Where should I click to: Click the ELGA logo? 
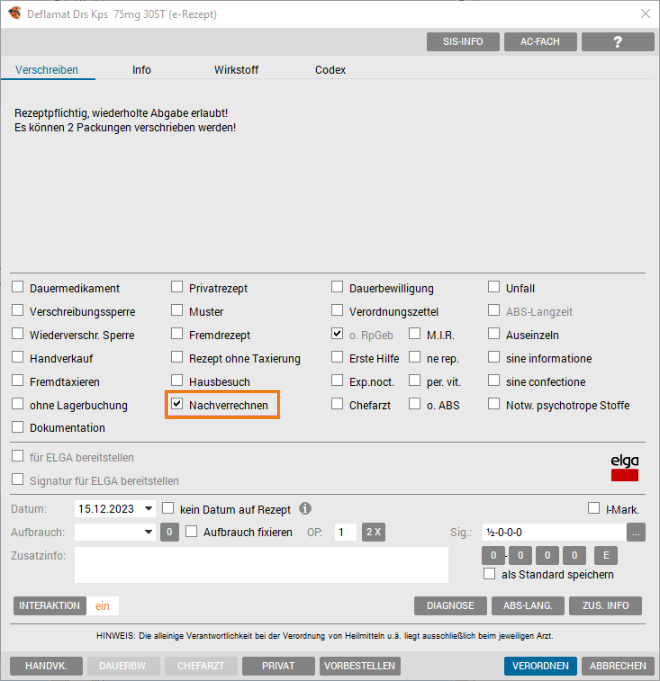click(x=624, y=468)
